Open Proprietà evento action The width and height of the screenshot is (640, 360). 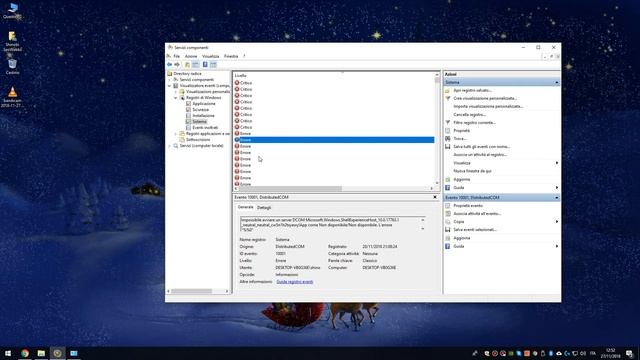(468, 206)
